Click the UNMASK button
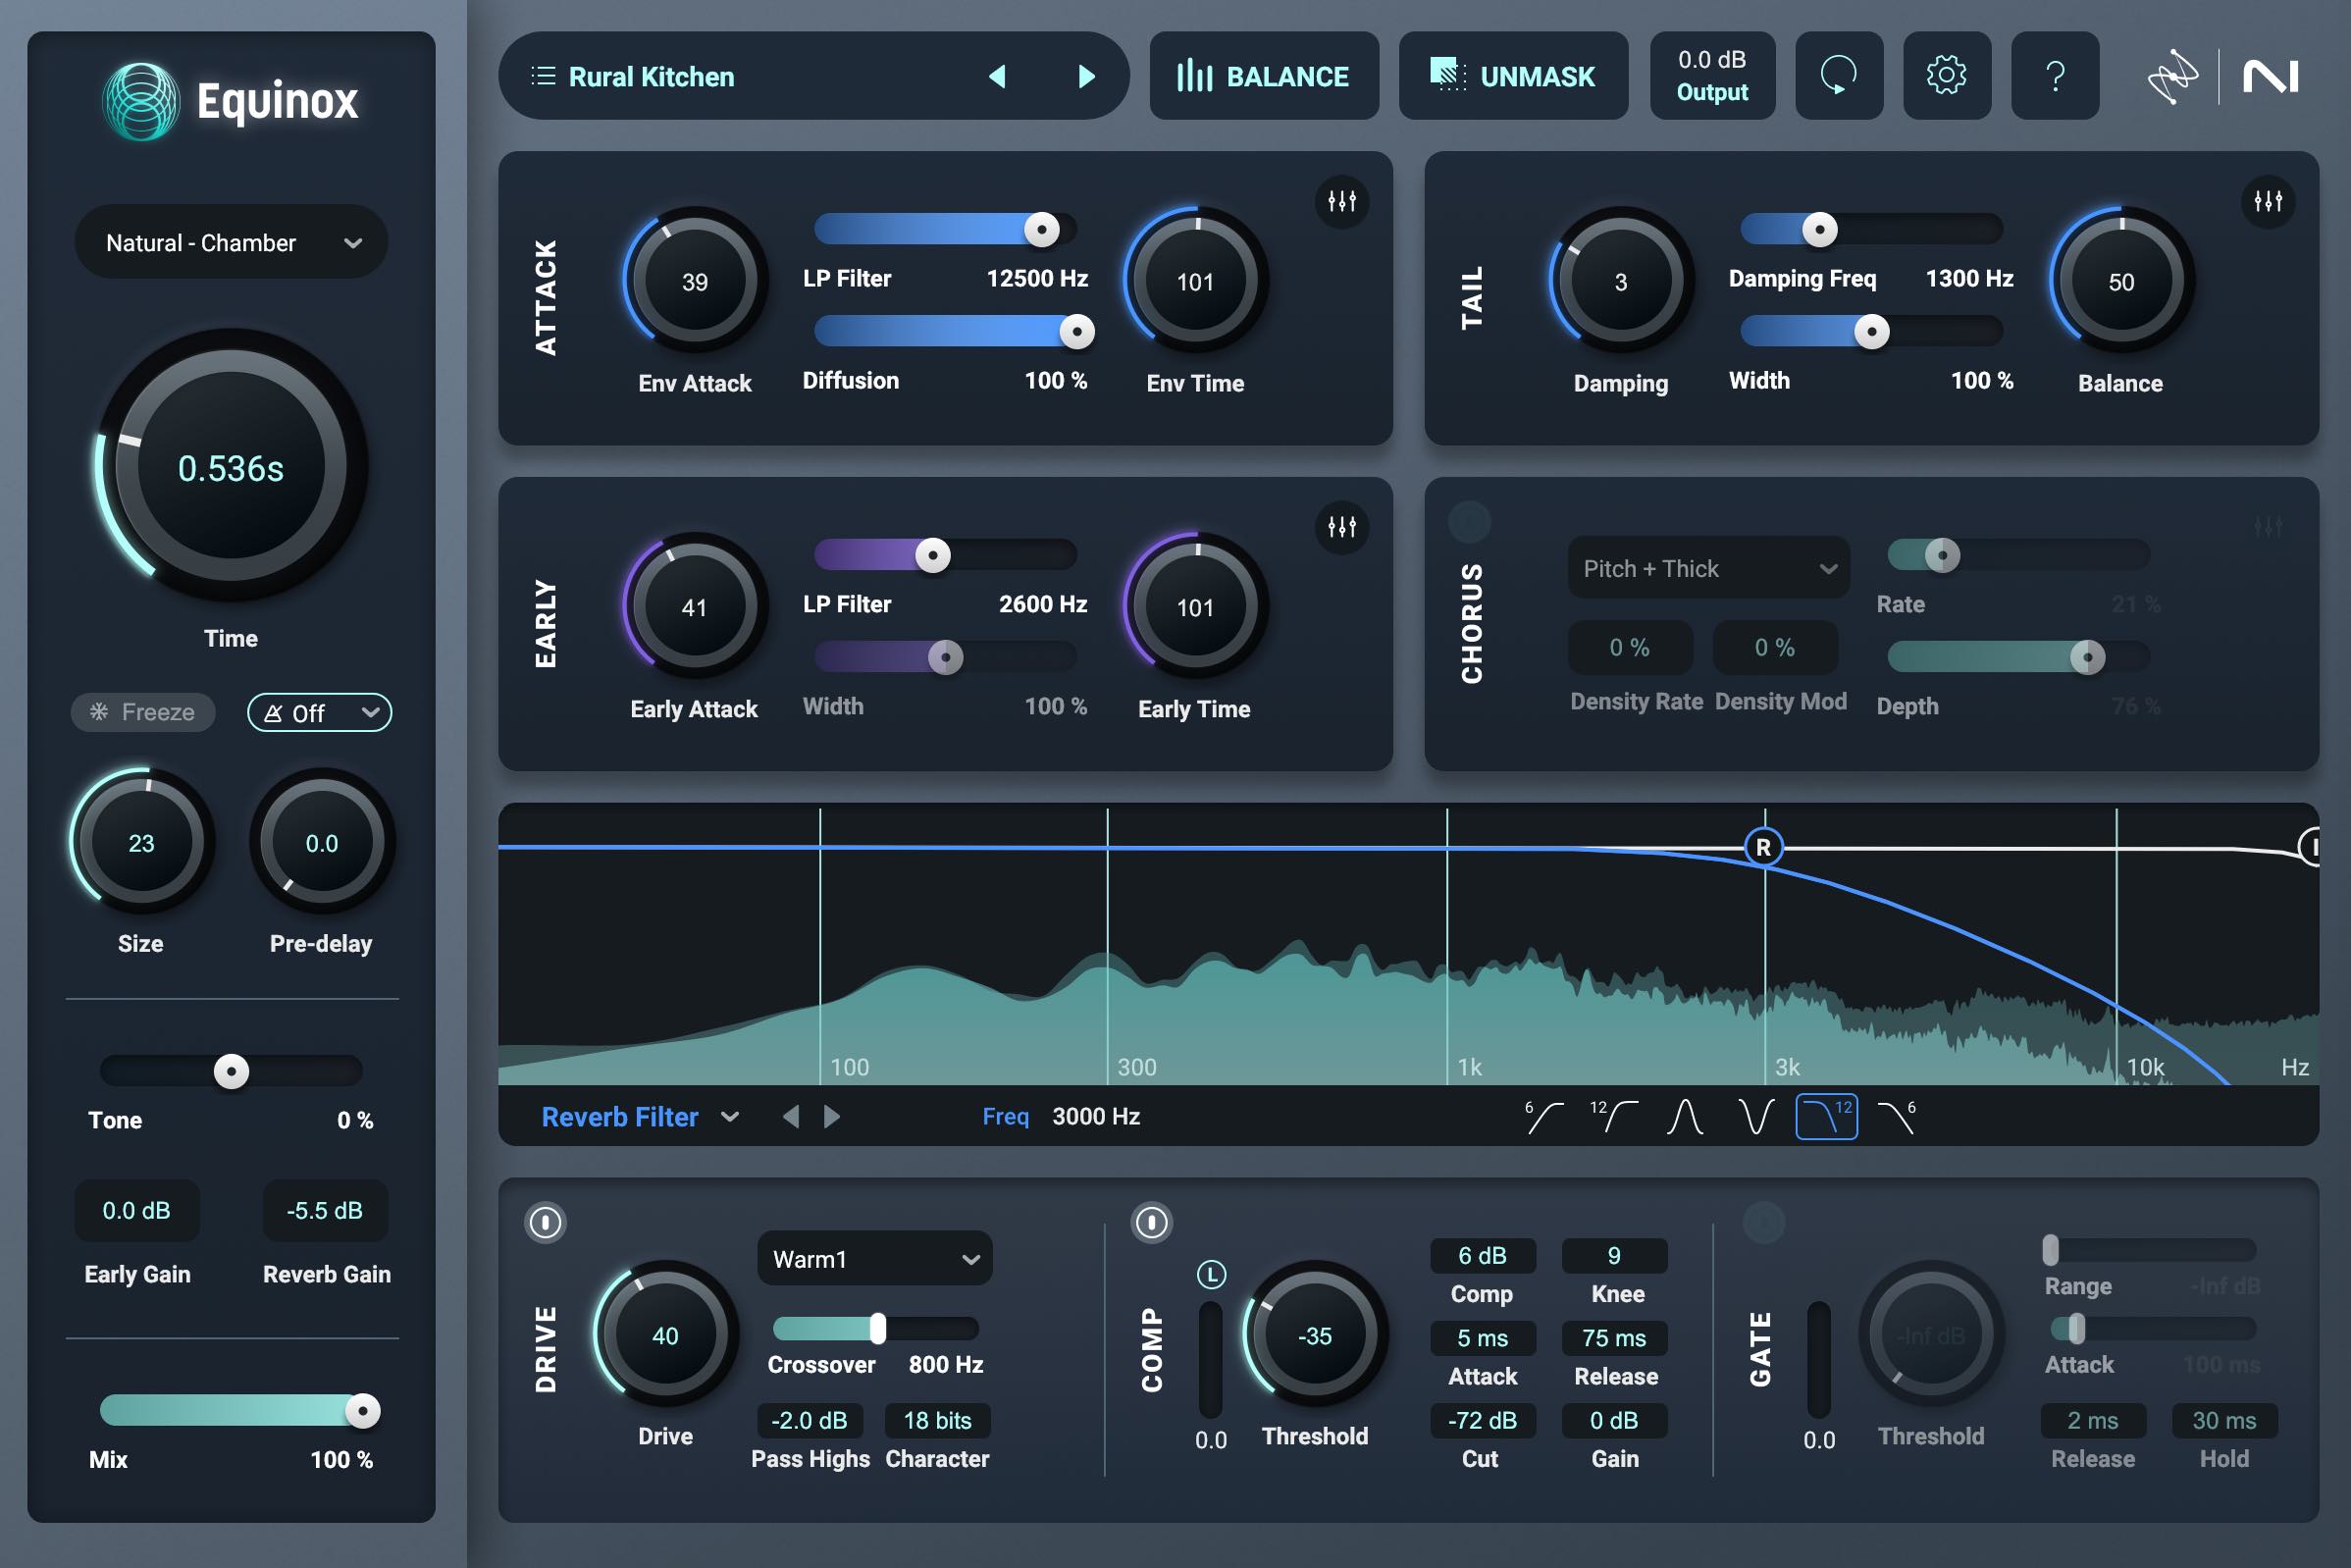Screen dimensions: 2351x1568 click(1512, 77)
